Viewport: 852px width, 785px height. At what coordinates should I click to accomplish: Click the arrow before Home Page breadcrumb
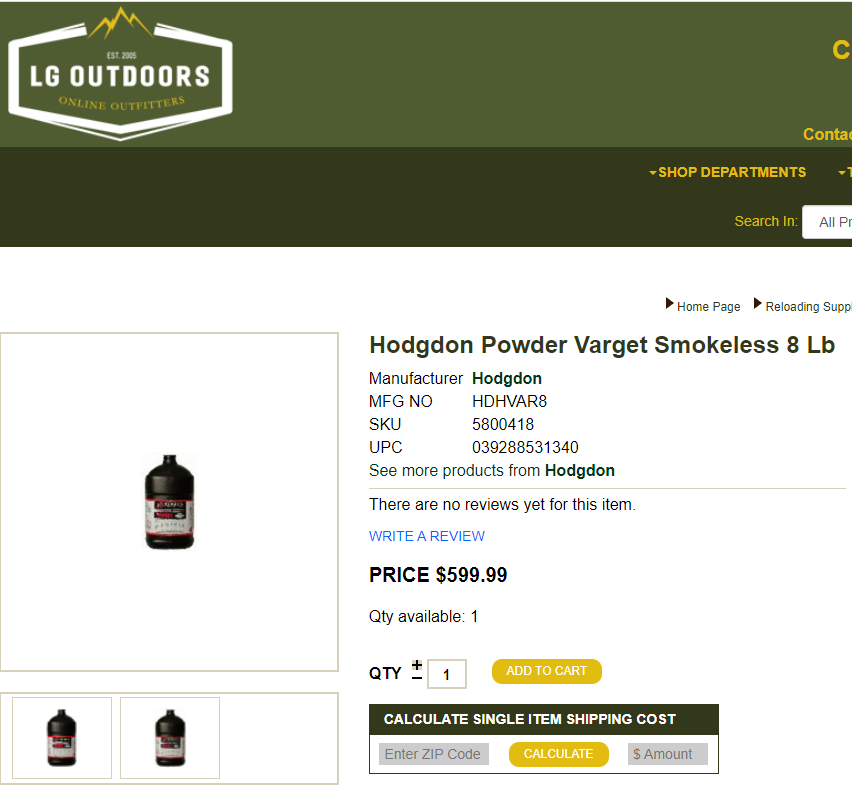(x=669, y=303)
